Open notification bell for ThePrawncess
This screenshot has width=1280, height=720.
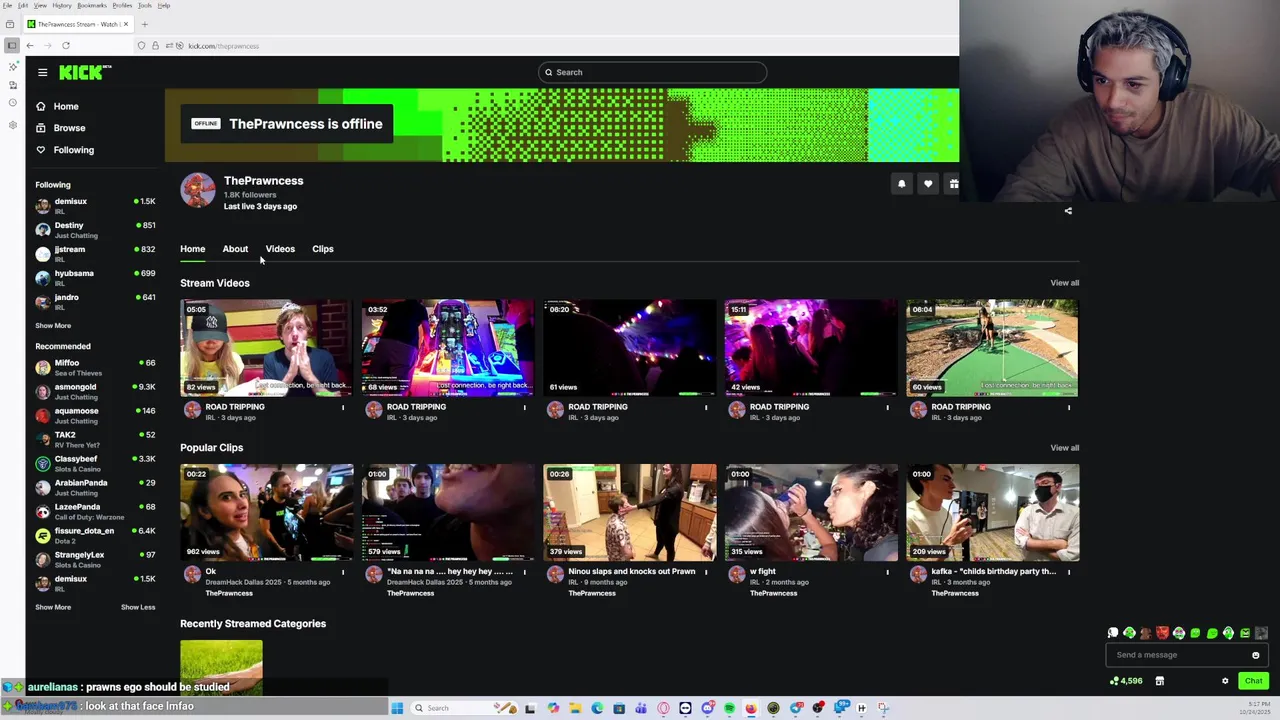coord(901,184)
